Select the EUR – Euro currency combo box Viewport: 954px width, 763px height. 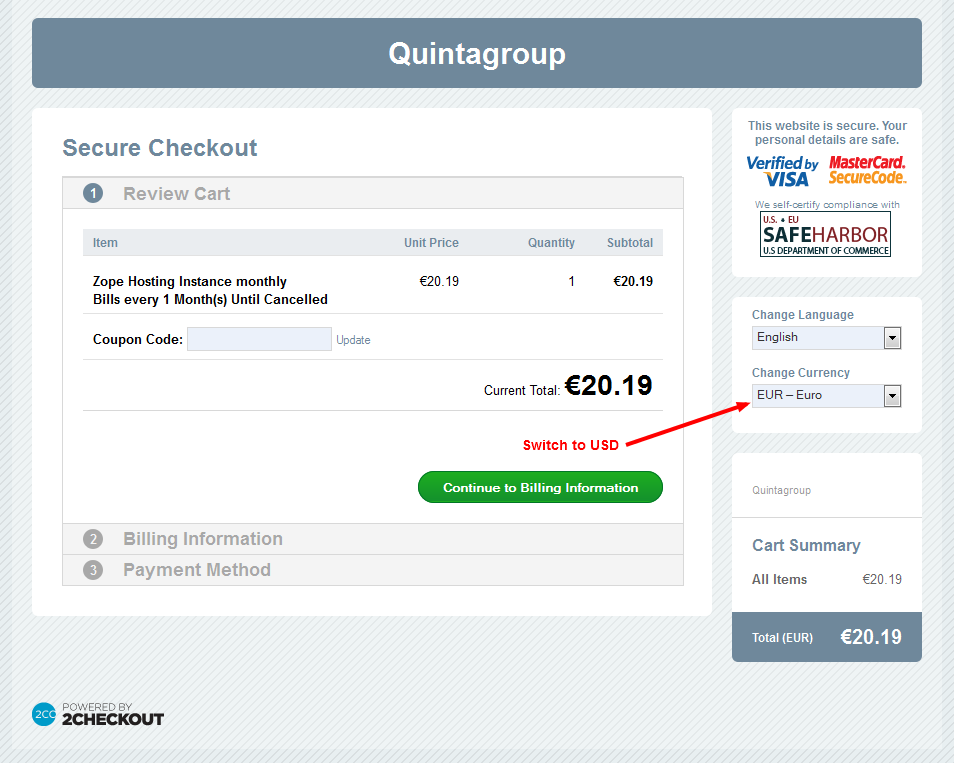[x=826, y=395]
